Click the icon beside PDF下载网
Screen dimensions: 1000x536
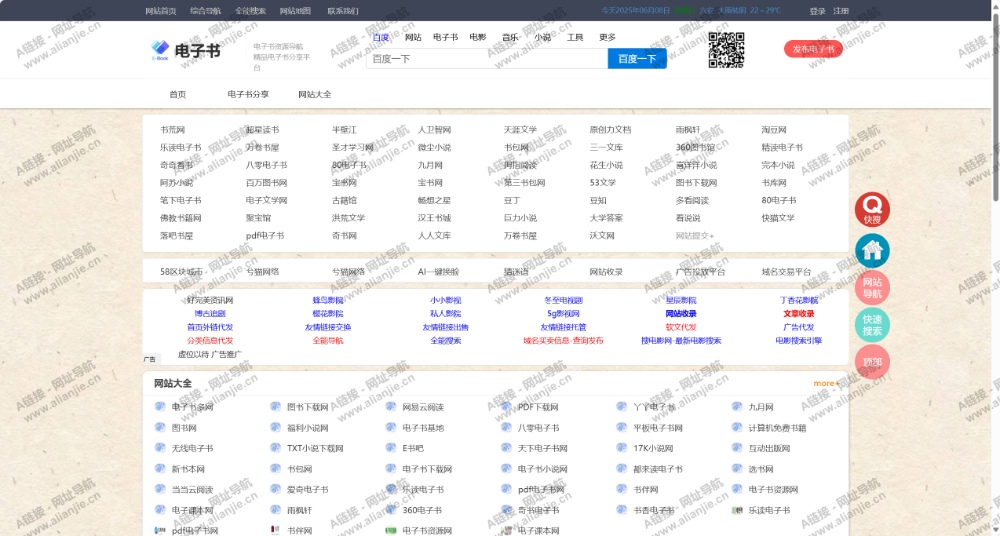click(x=506, y=406)
